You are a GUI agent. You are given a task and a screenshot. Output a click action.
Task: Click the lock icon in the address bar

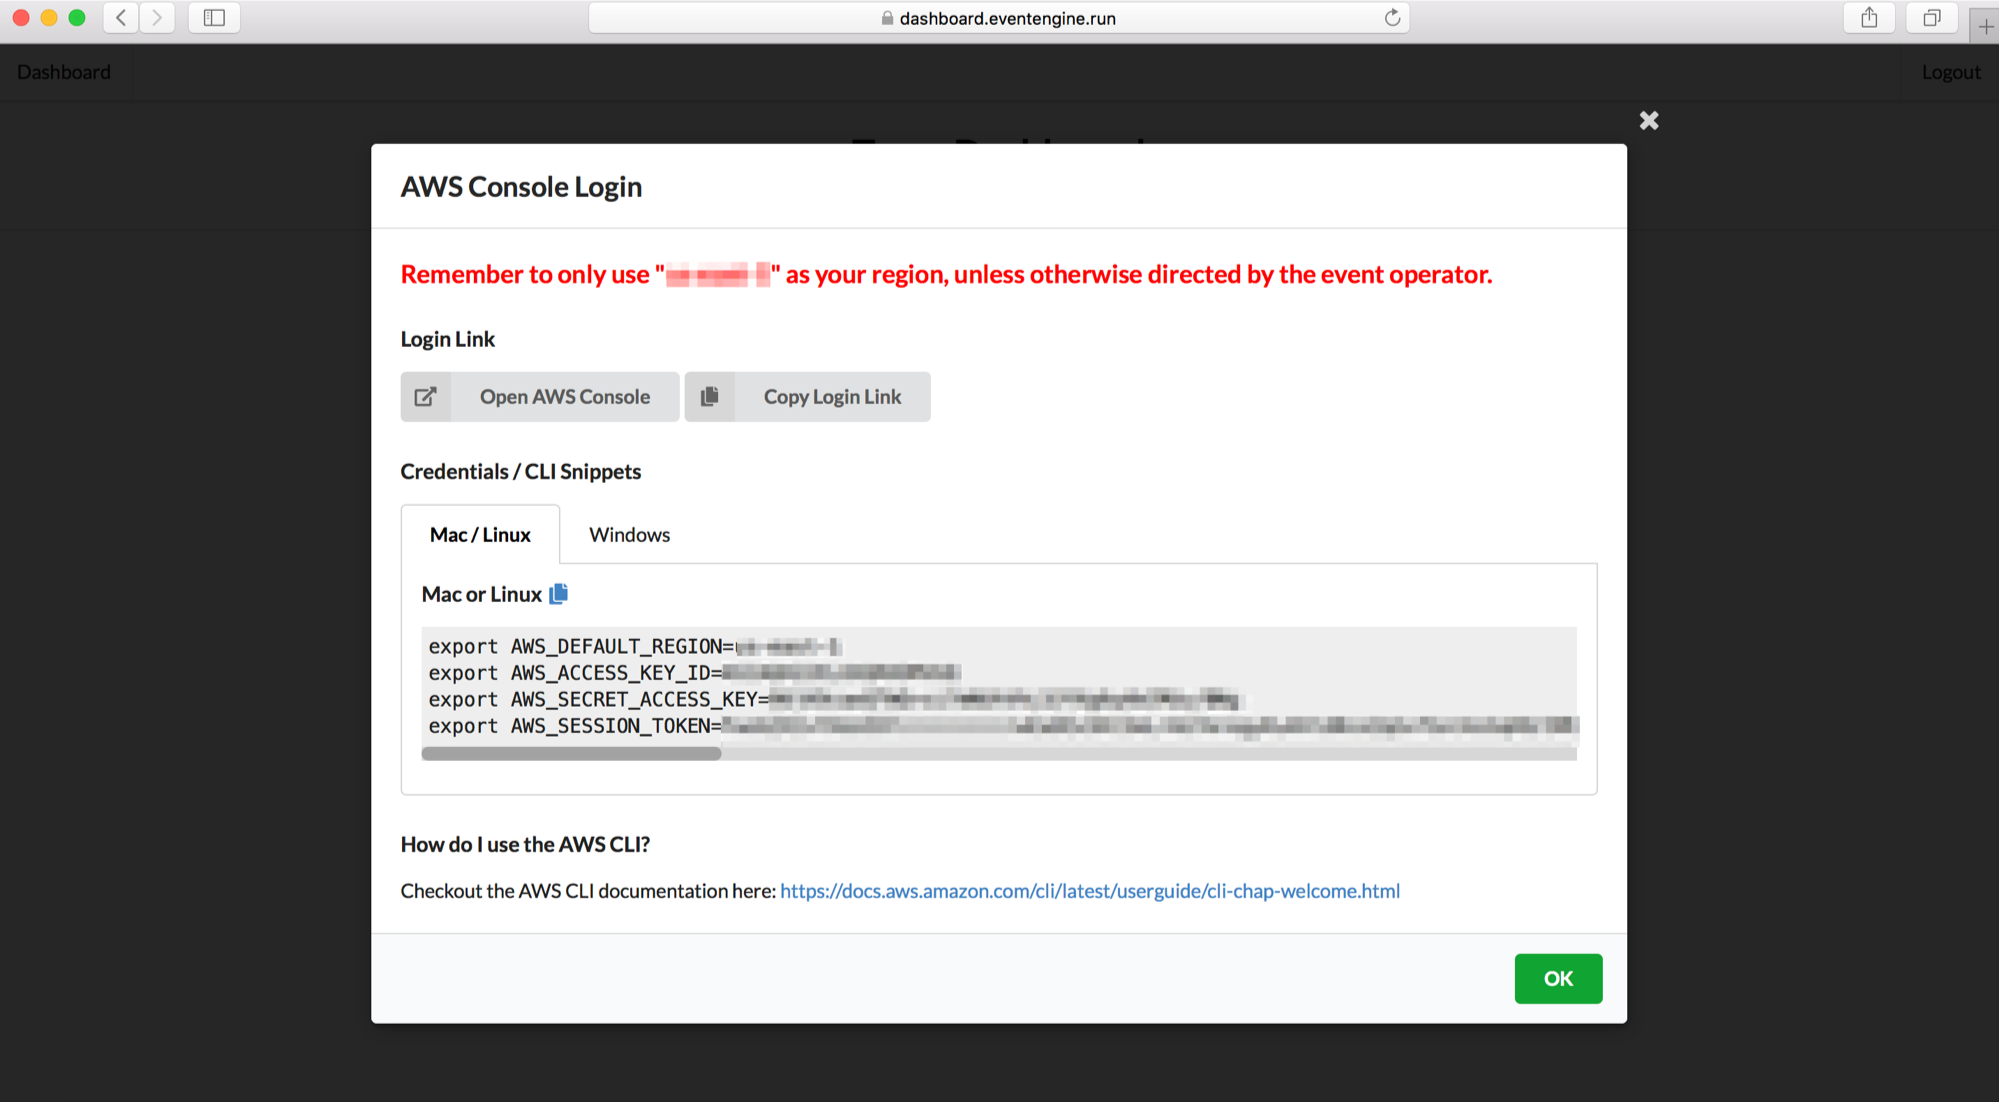click(887, 18)
